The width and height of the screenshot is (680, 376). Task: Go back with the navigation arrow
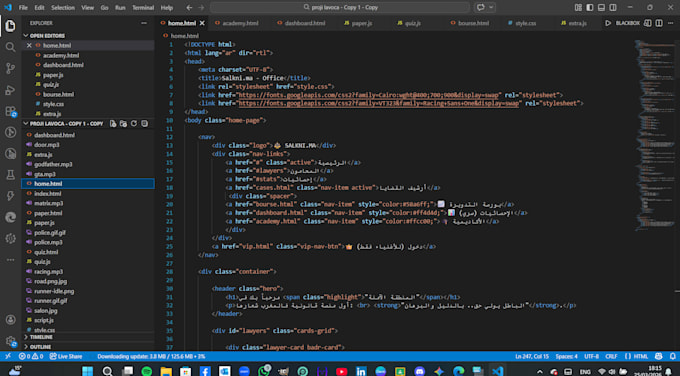coord(189,7)
